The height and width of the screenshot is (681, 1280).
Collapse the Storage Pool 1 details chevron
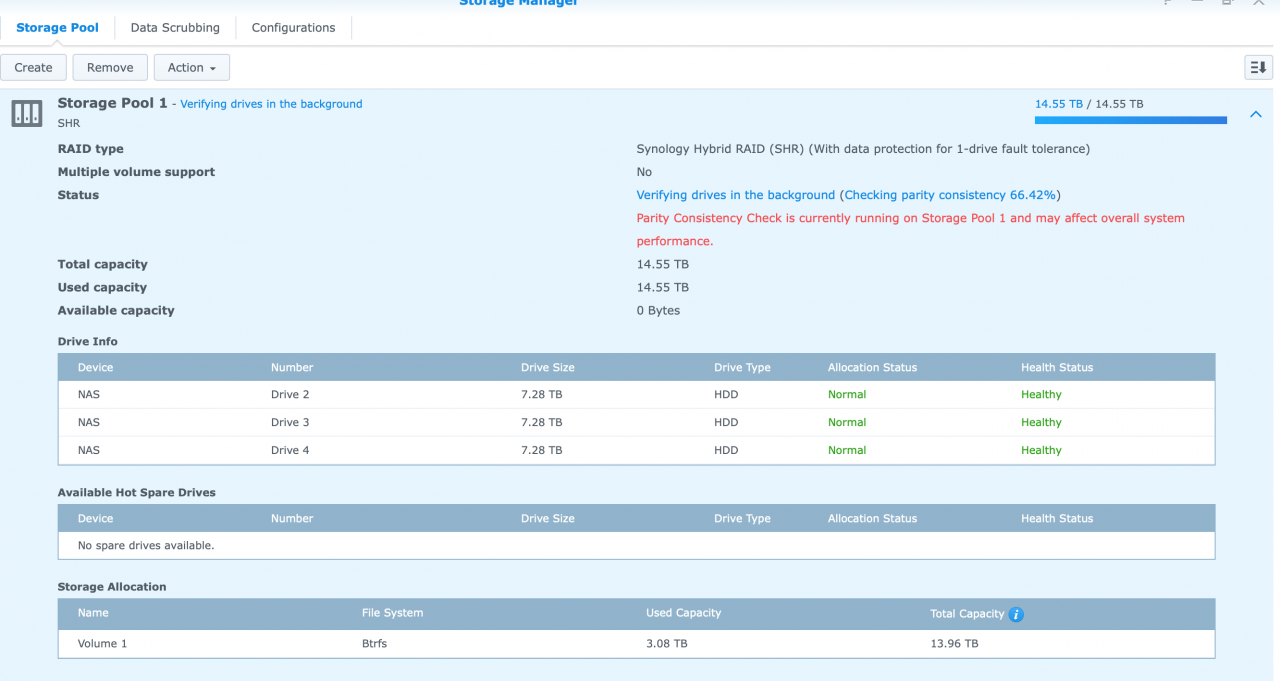pyautogui.click(x=1255, y=114)
